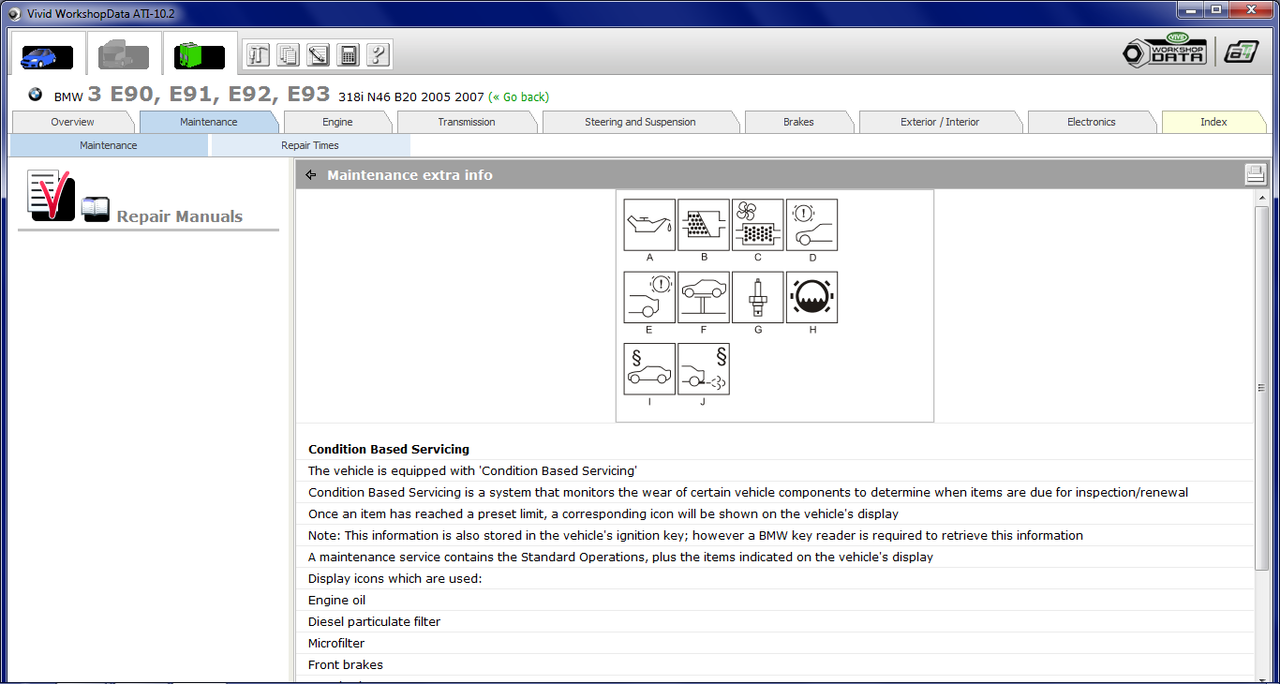
Task: Switch to the Overview tab
Action: point(73,122)
